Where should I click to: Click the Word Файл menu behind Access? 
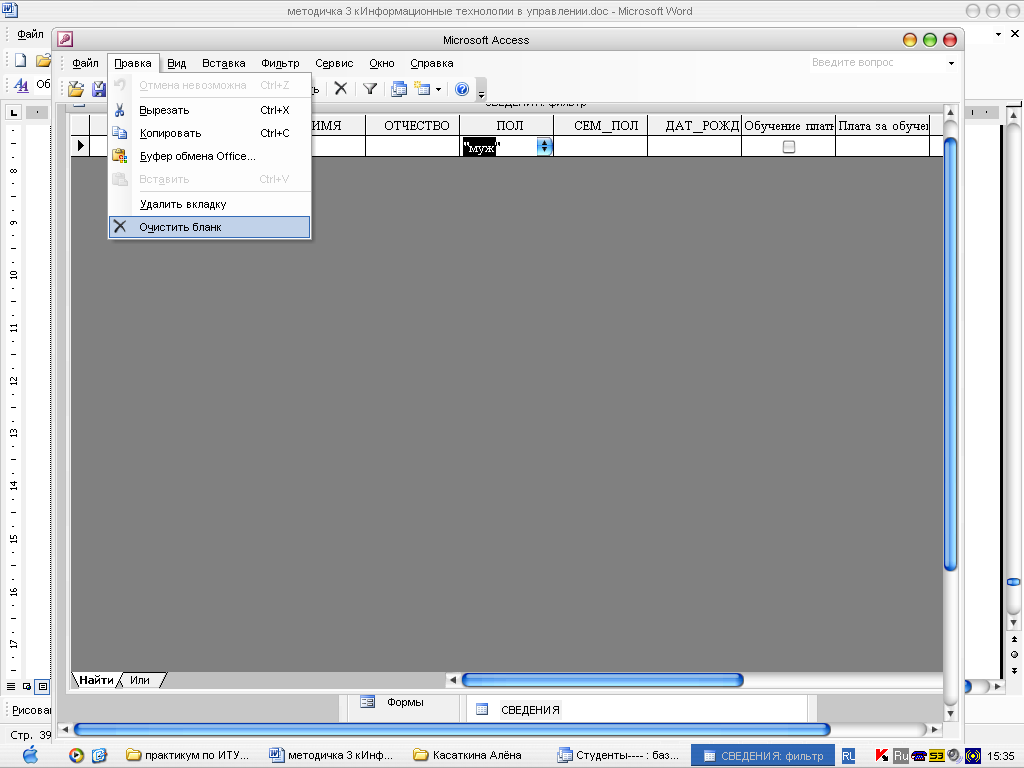coord(30,34)
